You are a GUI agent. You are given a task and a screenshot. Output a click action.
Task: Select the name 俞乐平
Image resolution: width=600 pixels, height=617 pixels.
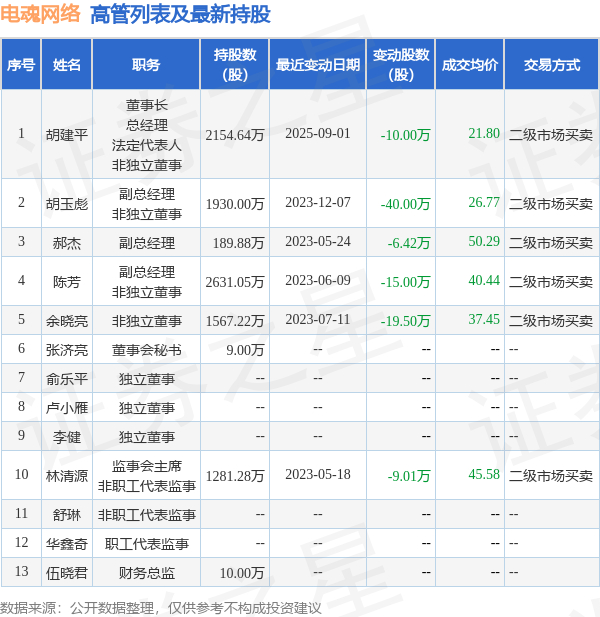[x=66, y=379]
